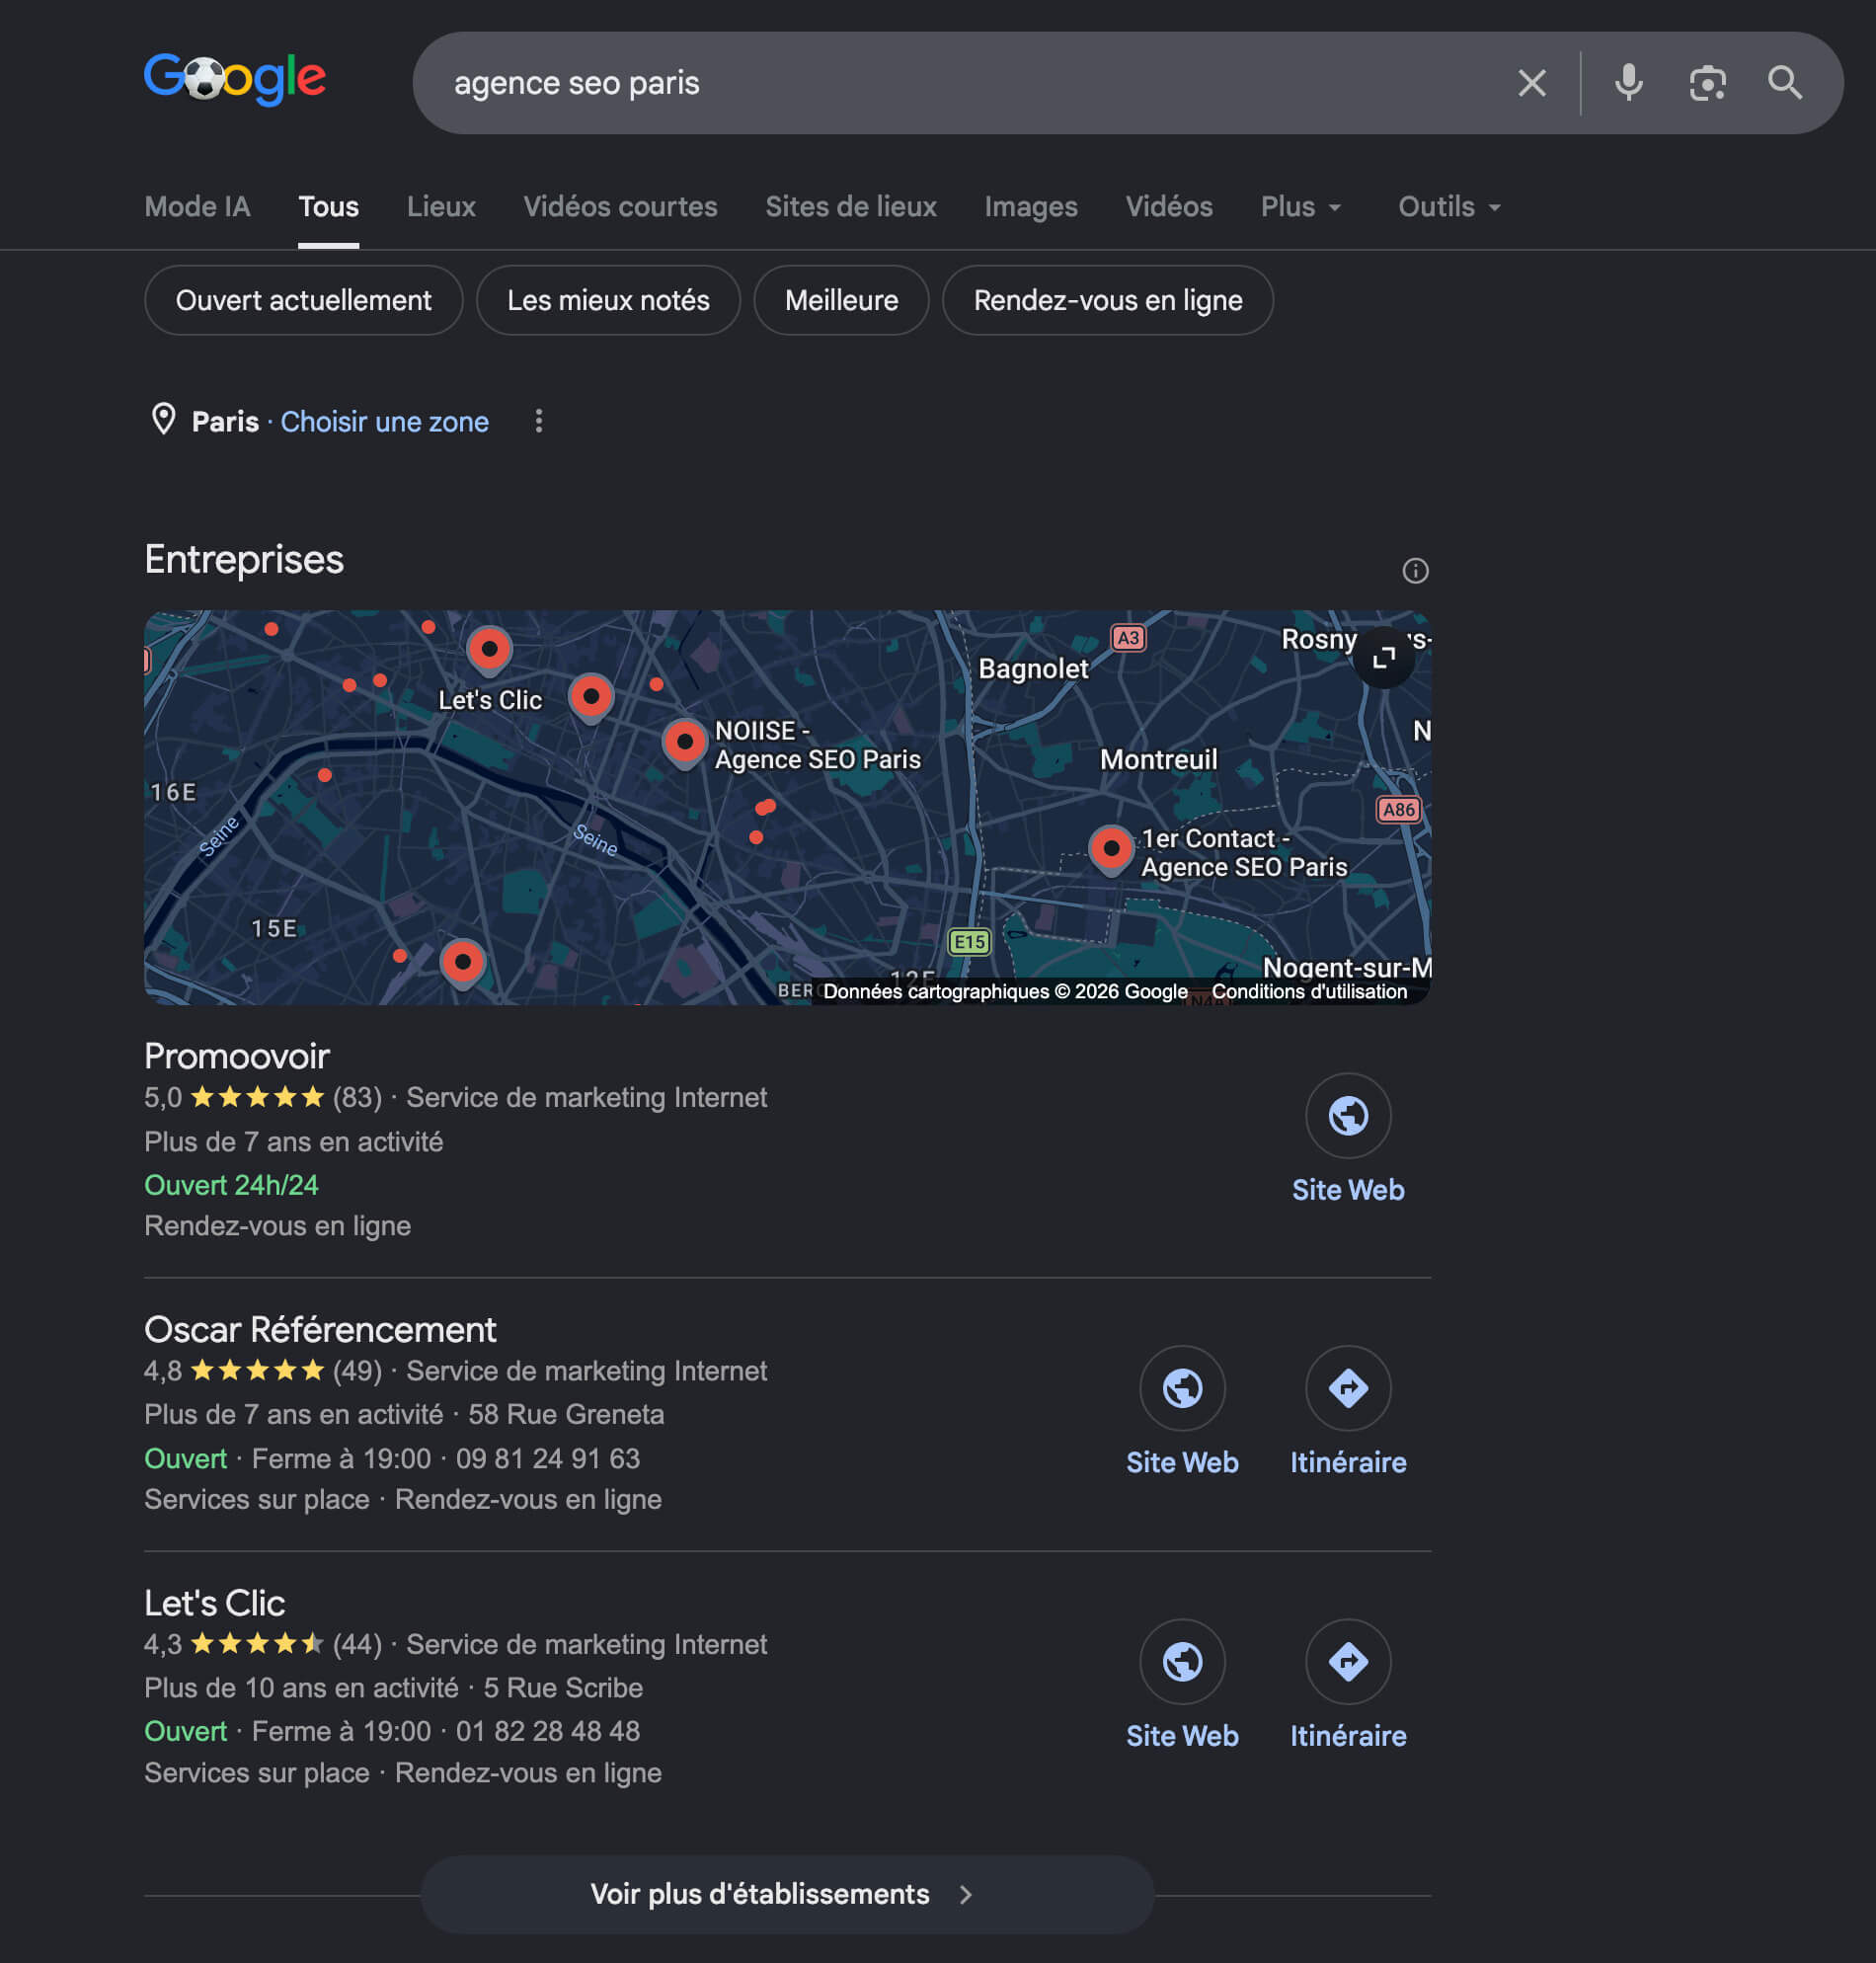The image size is (1876, 1963).
Task: Click Let's Clic's (44) review count
Action: pyautogui.click(x=357, y=1644)
